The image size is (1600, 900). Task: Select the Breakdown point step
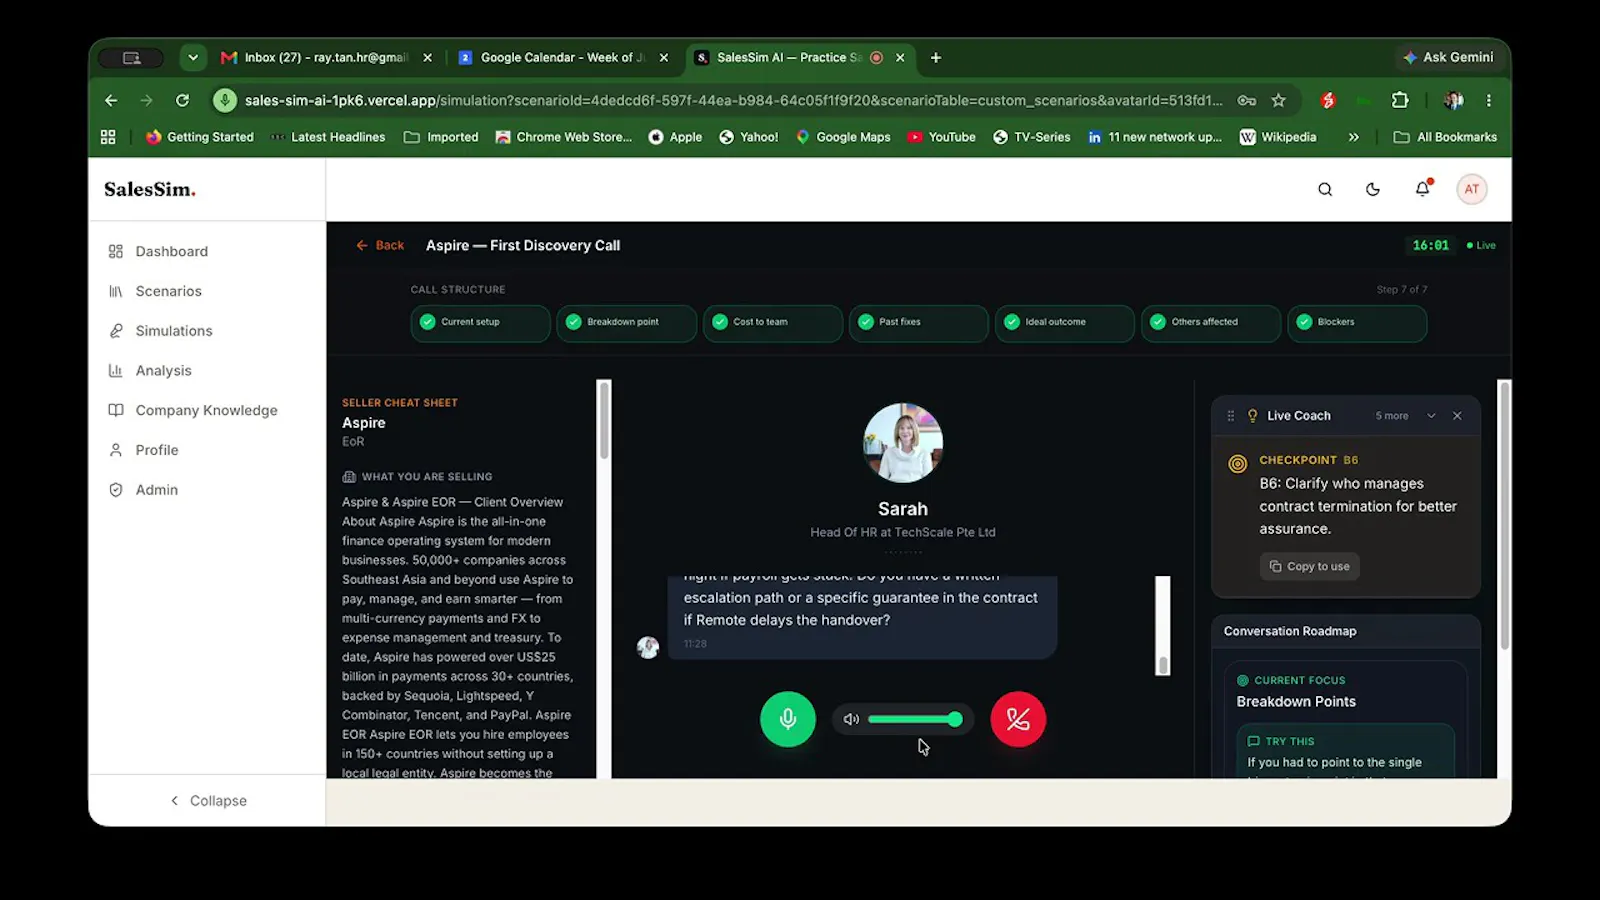click(x=626, y=322)
